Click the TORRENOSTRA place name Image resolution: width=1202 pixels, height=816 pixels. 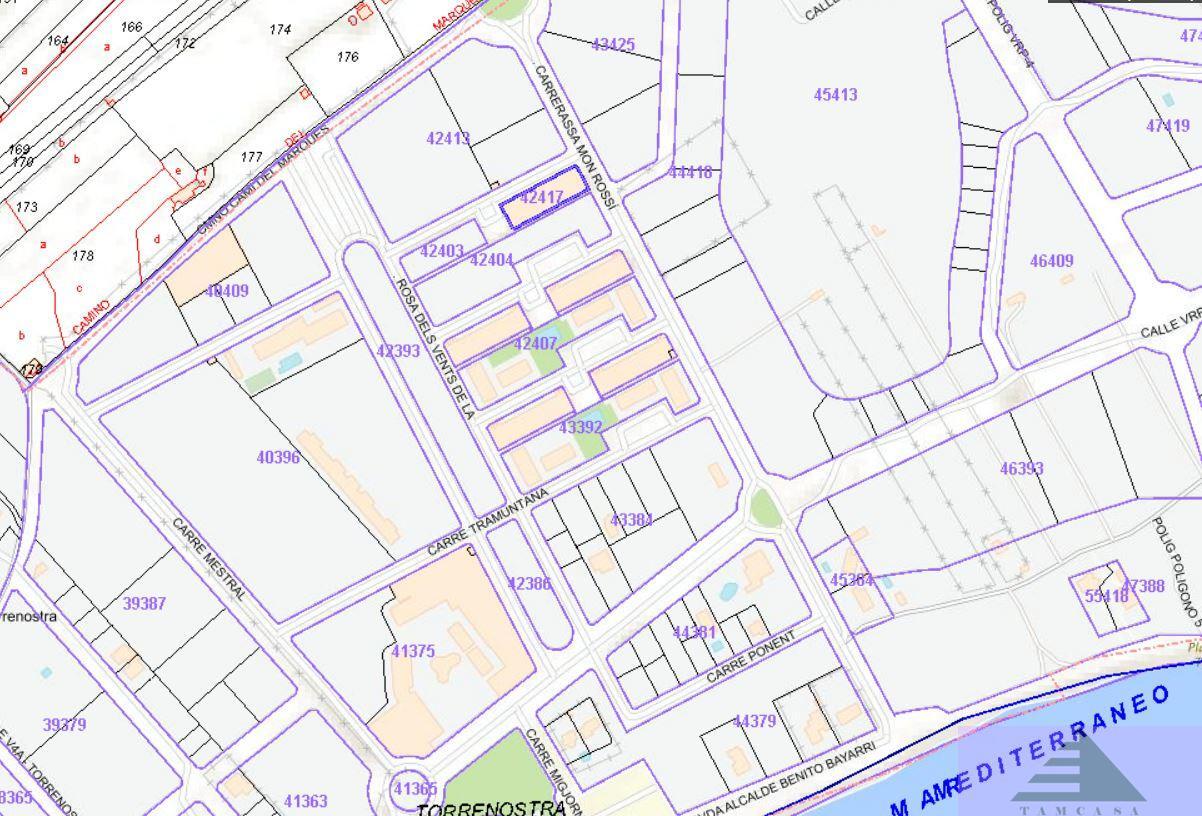pyautogui.click(x=491, y=808)
